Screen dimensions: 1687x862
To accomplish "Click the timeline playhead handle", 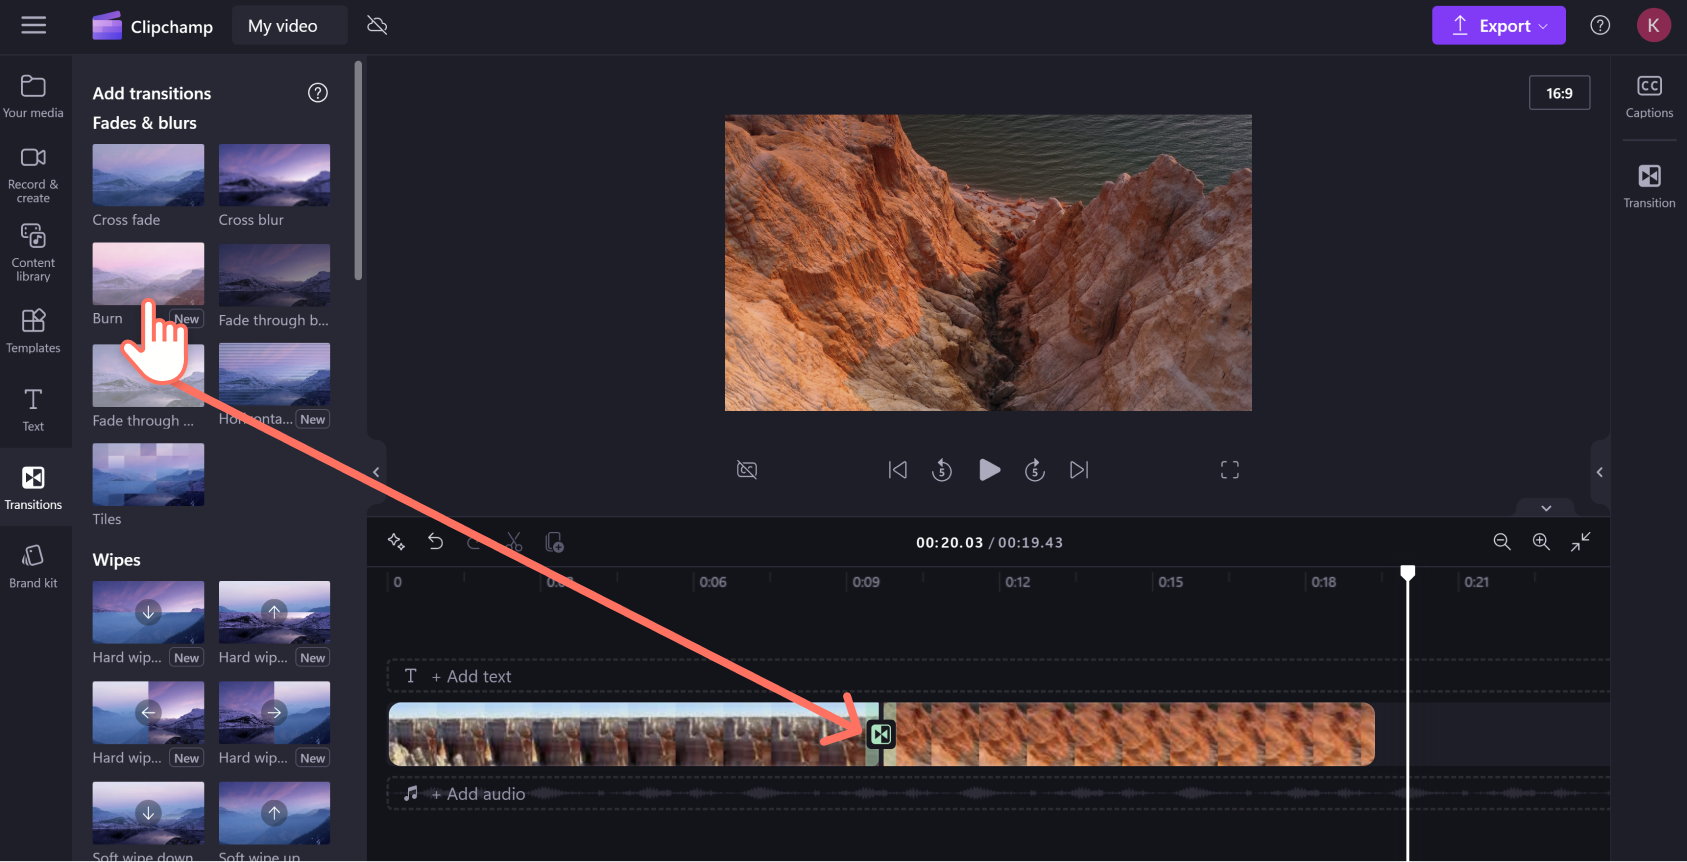I will click(1408, 573).
